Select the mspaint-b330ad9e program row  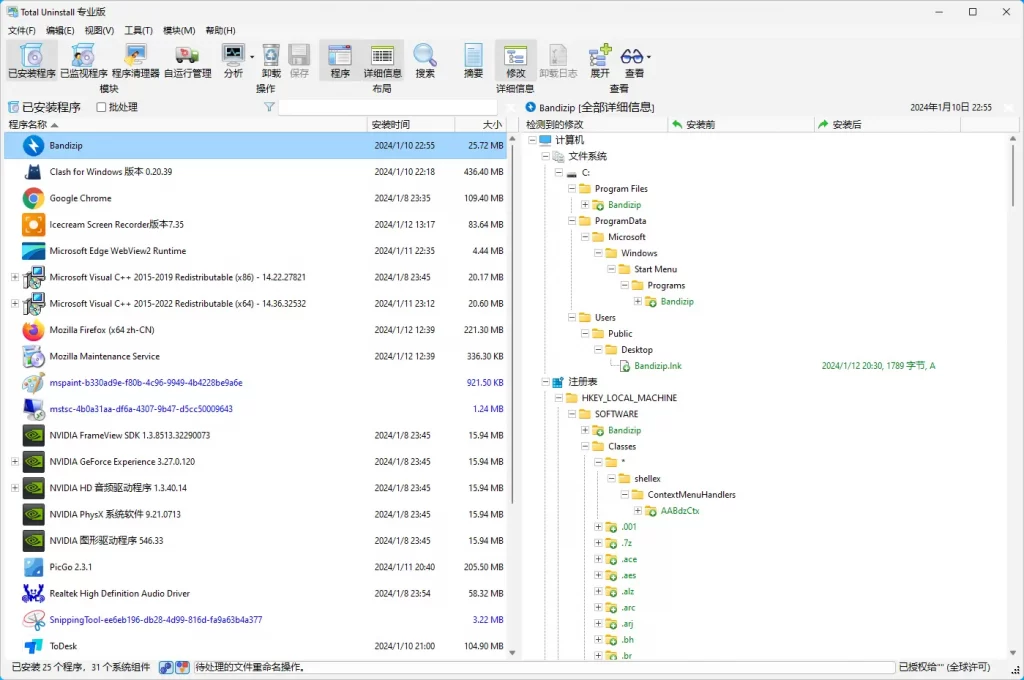click(255, 383)
